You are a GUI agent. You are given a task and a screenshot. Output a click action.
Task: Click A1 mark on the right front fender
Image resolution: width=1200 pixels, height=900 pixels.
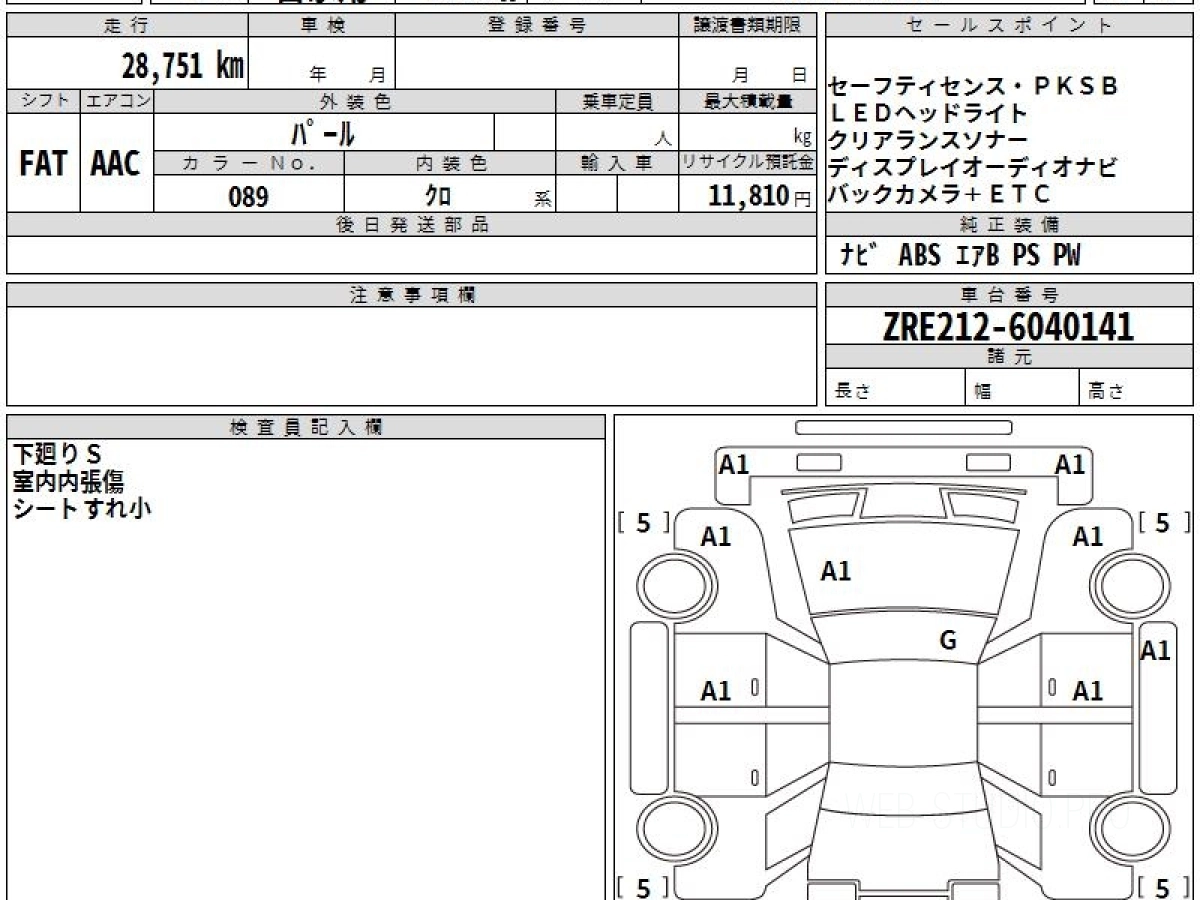[x=1088, y=537]
